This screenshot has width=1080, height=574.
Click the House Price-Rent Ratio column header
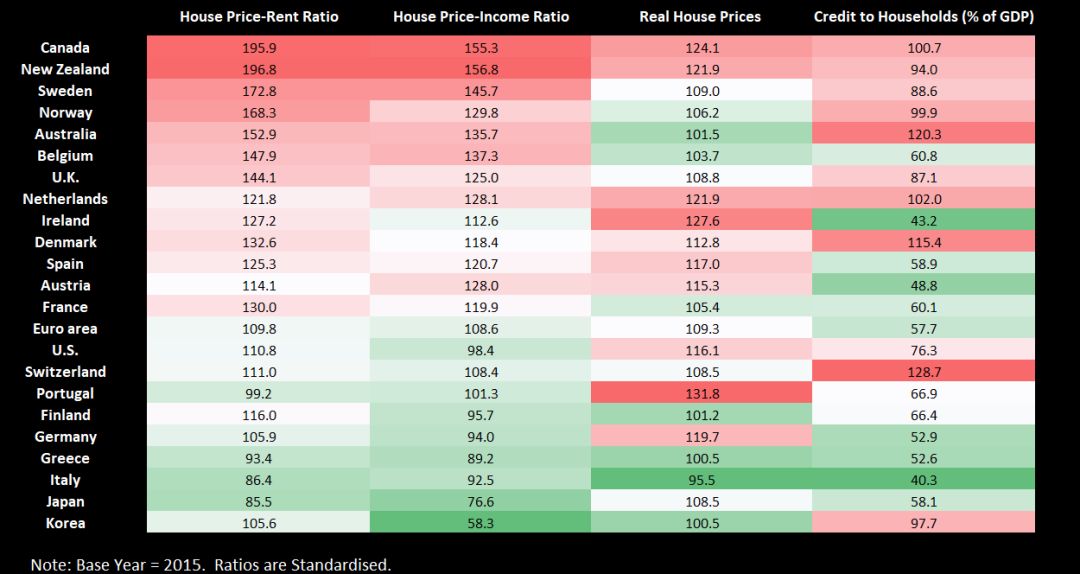[x=259, y=17]
